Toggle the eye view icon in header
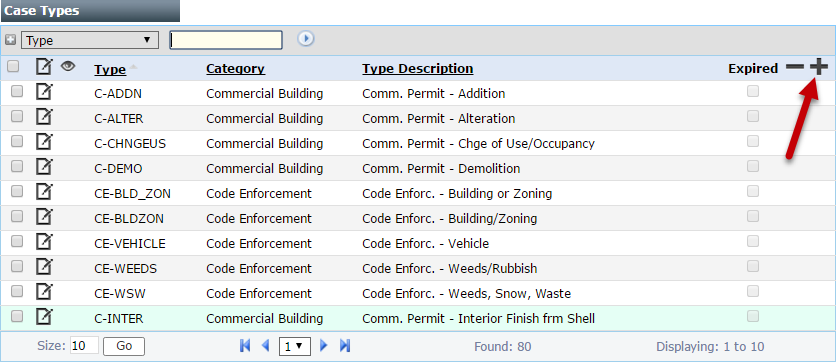 click(68, 66)
